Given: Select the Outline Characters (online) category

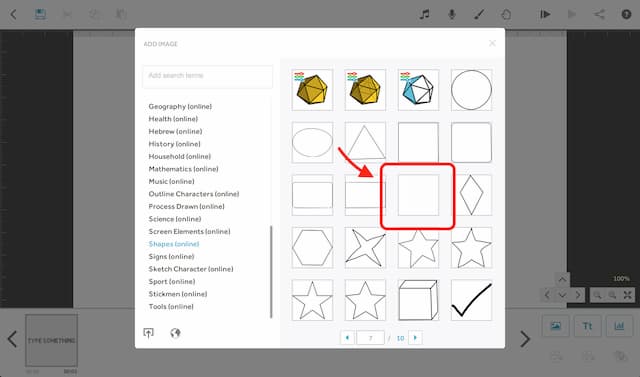Looking at the screenshot, I should pos(194,194).
